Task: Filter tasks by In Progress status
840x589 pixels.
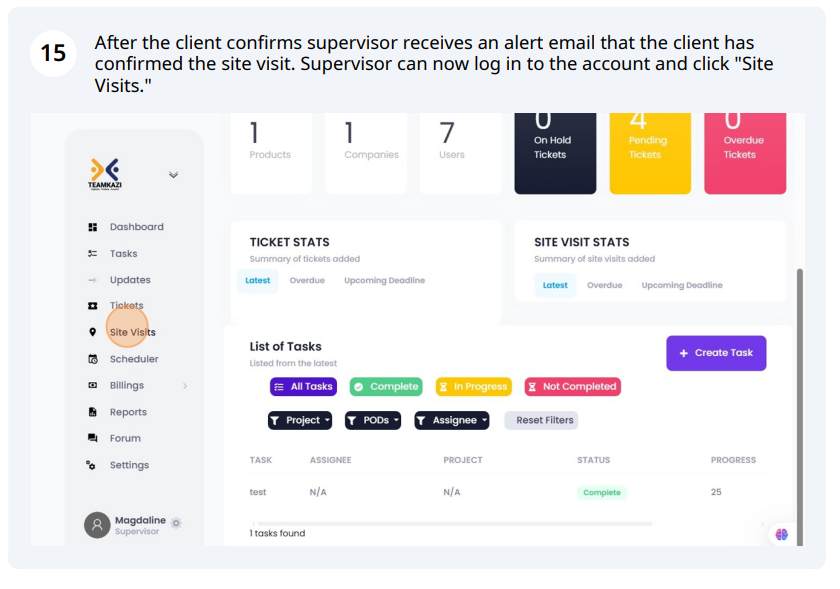Action: 474,386
